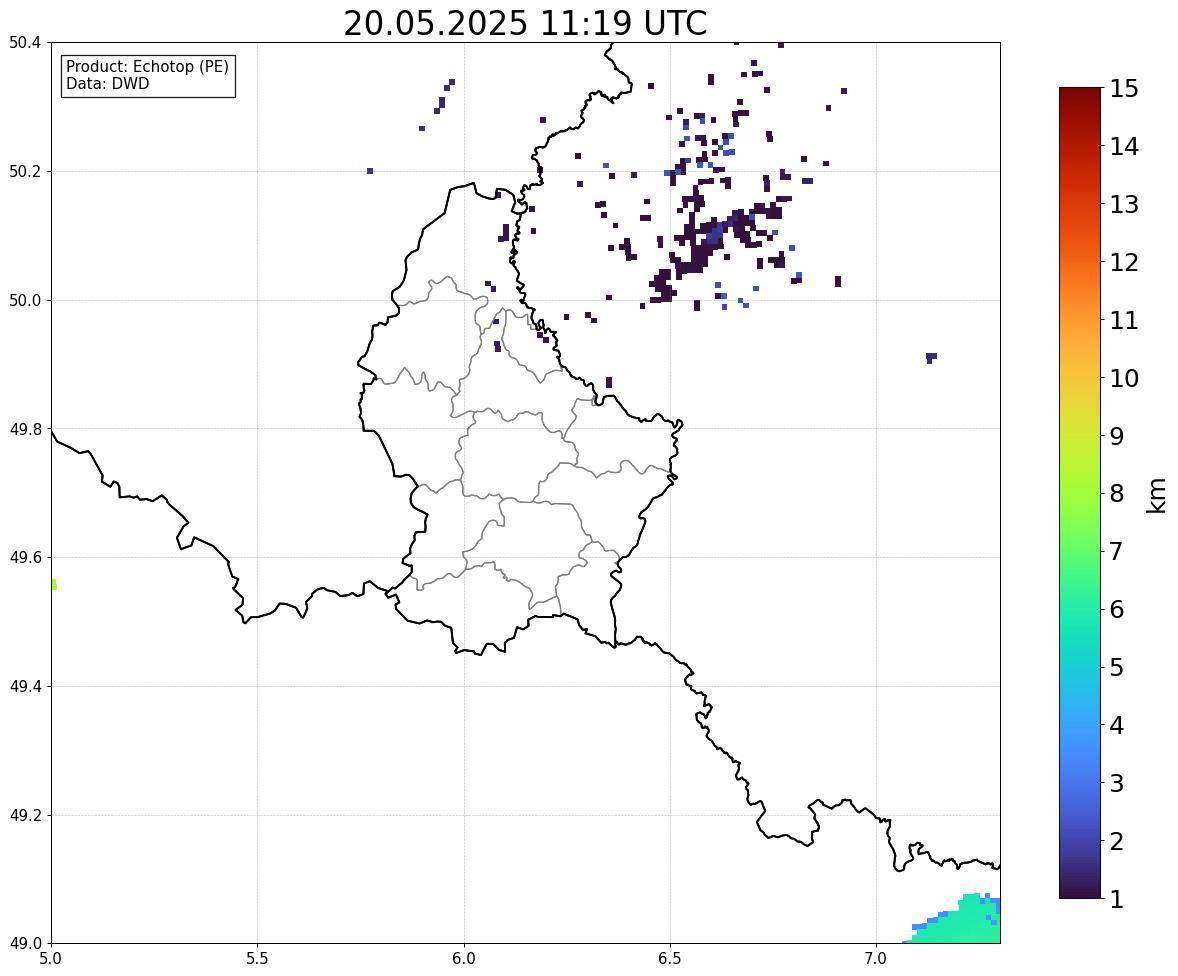Click colorbar tick label 2
Image resolution: width=1178 pixels, height=976 pixels.
pos(1117,841)
